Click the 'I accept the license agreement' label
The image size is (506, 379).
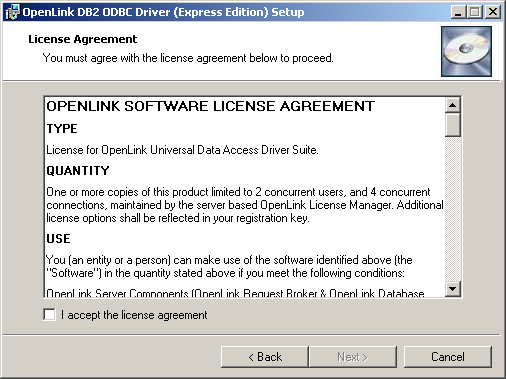pos(134,315)
